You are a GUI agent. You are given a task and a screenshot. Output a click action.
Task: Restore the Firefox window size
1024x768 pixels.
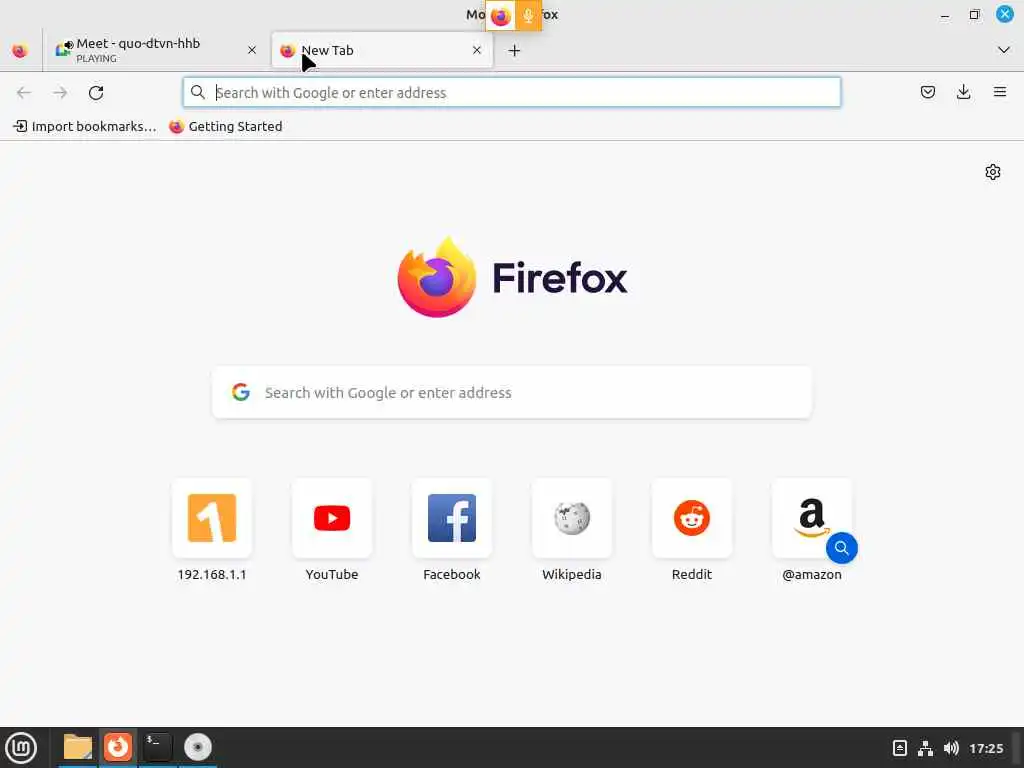(974, 14)
